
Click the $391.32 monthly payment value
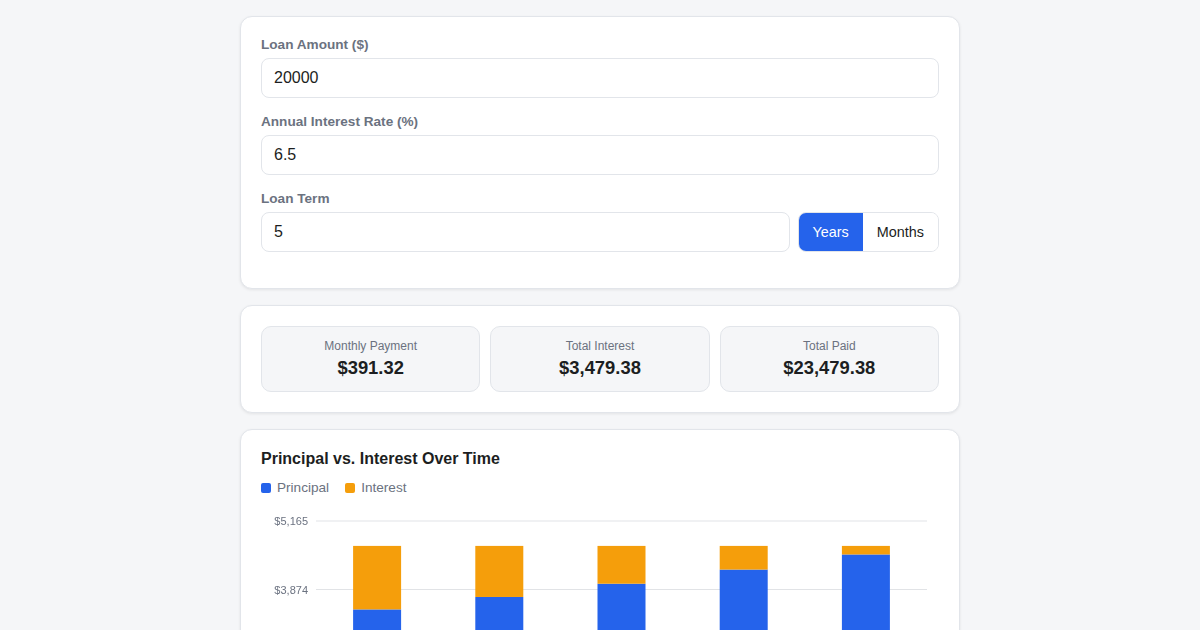[x=370, y=368]
